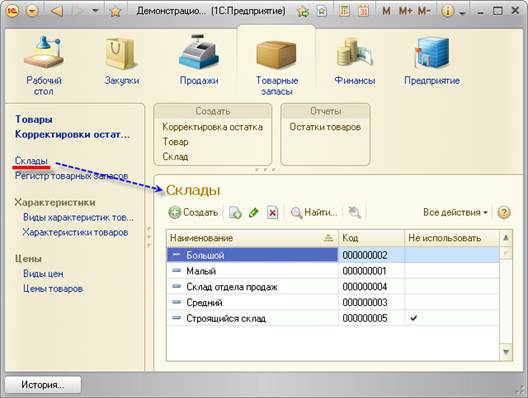Click the list scrollbar down arrow
528x398 pixels.
point(506,352)
